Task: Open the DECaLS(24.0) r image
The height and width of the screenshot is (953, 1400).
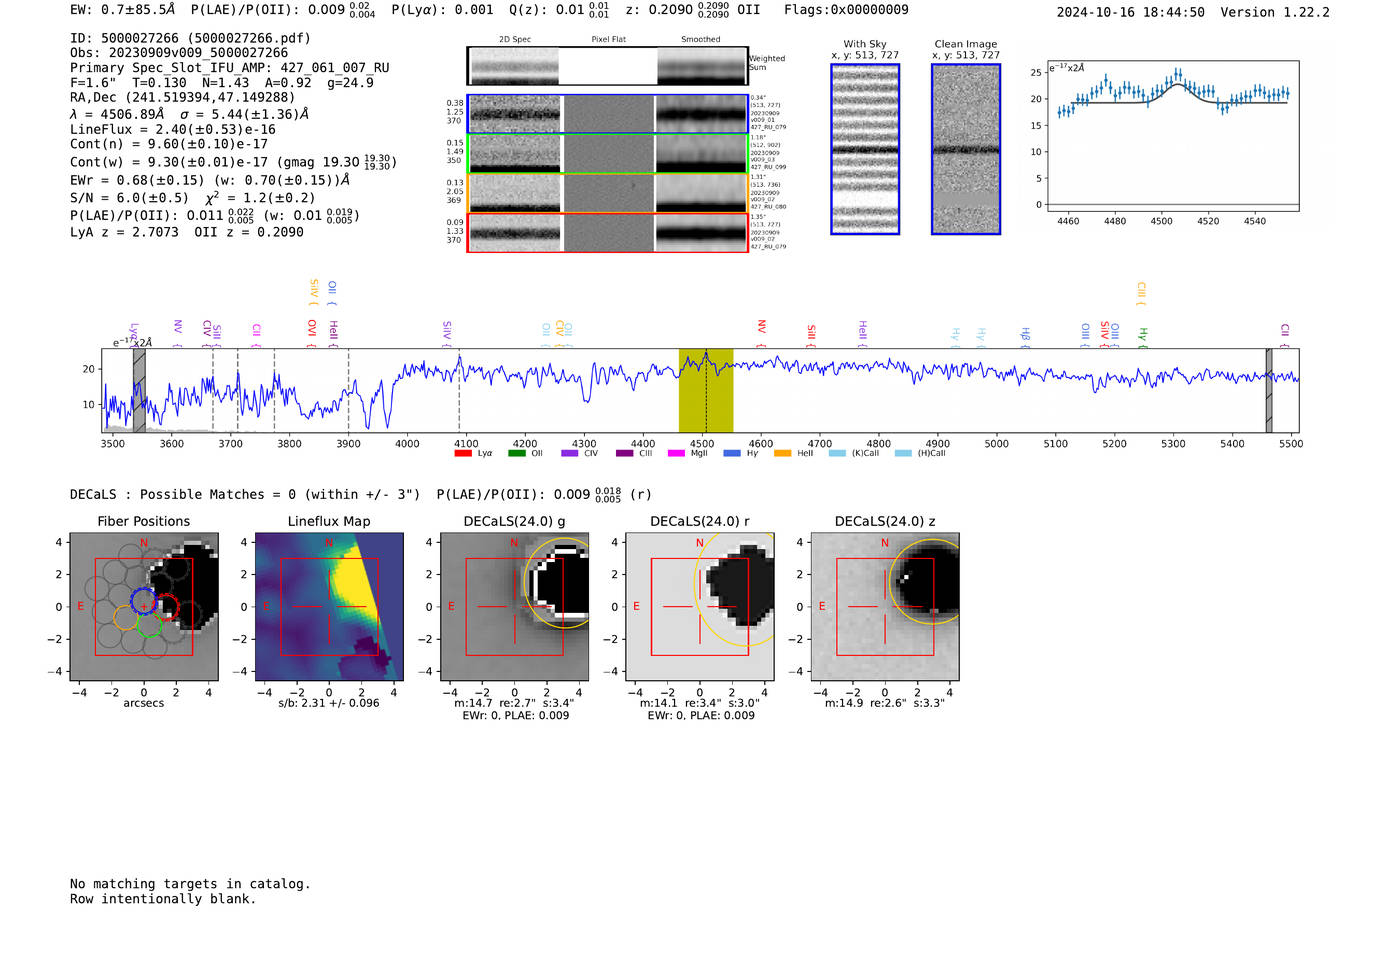Action: coord(700,606)
